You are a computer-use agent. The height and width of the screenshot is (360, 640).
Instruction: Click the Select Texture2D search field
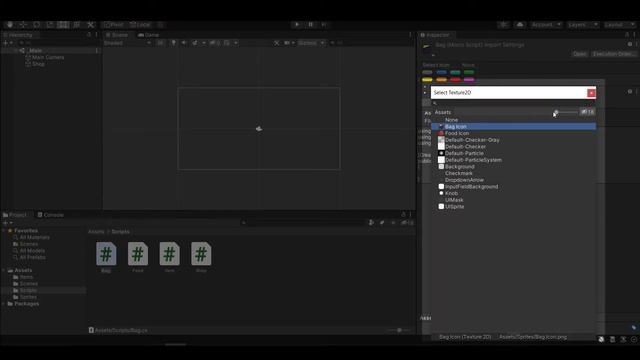coord(513,103)
